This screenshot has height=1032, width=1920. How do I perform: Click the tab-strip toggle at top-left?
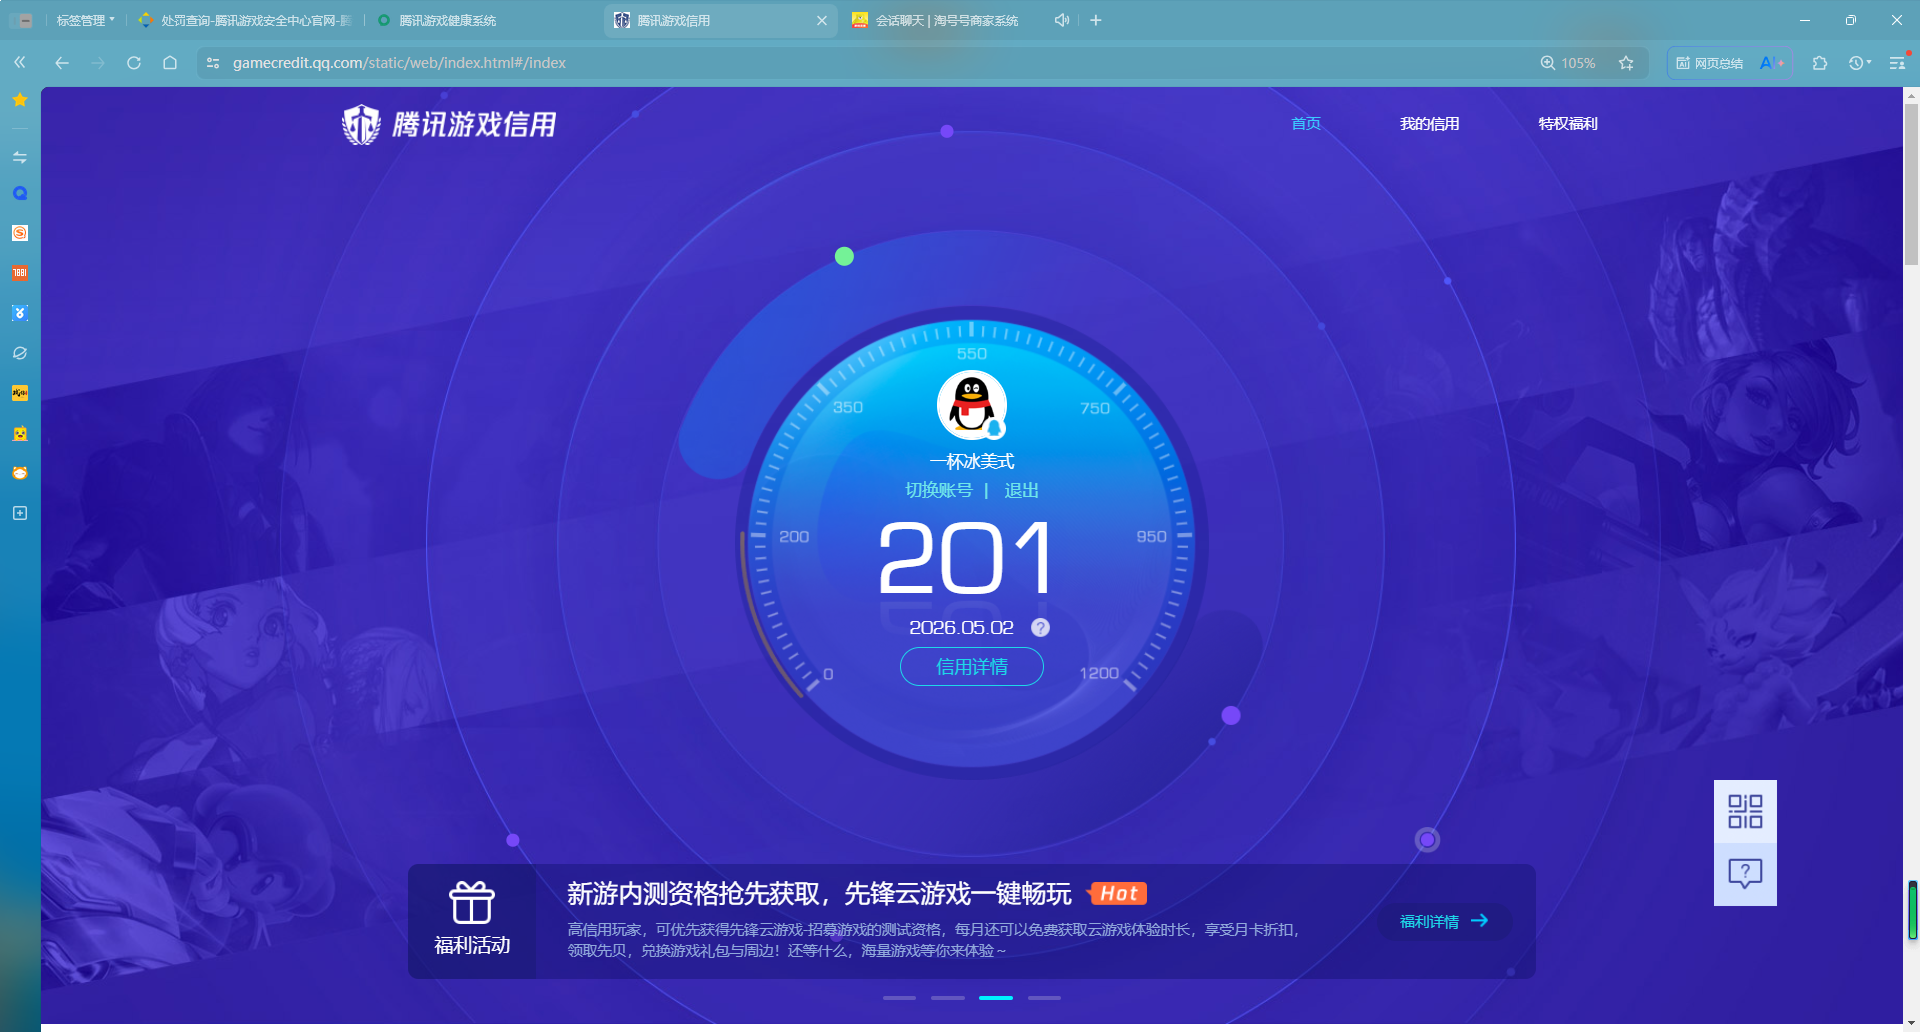pyautogui.click(x=21, y=20)
